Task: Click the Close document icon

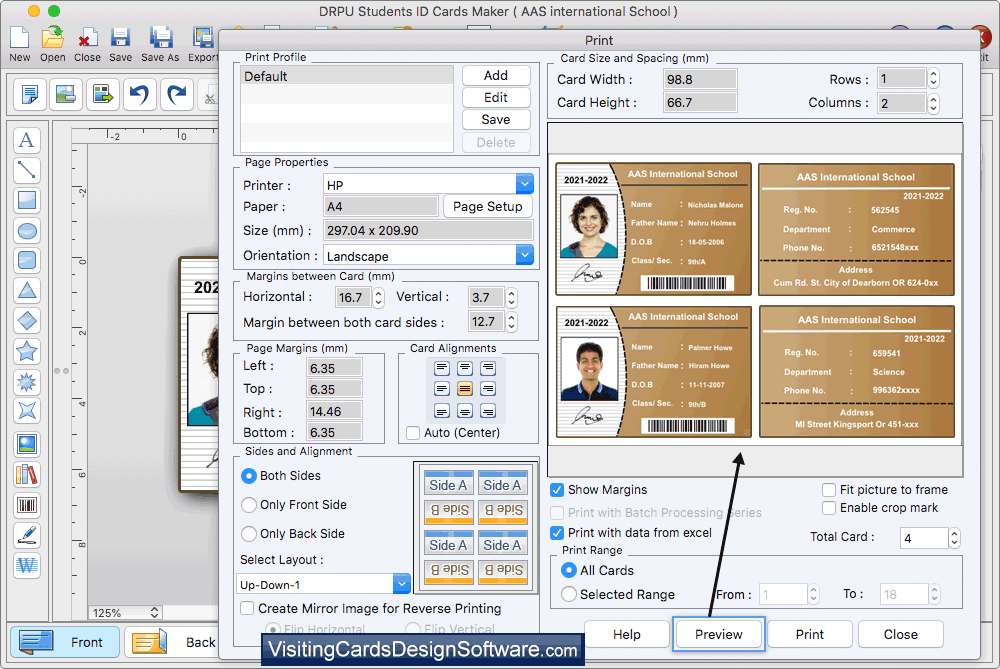Action: (87, 38)
